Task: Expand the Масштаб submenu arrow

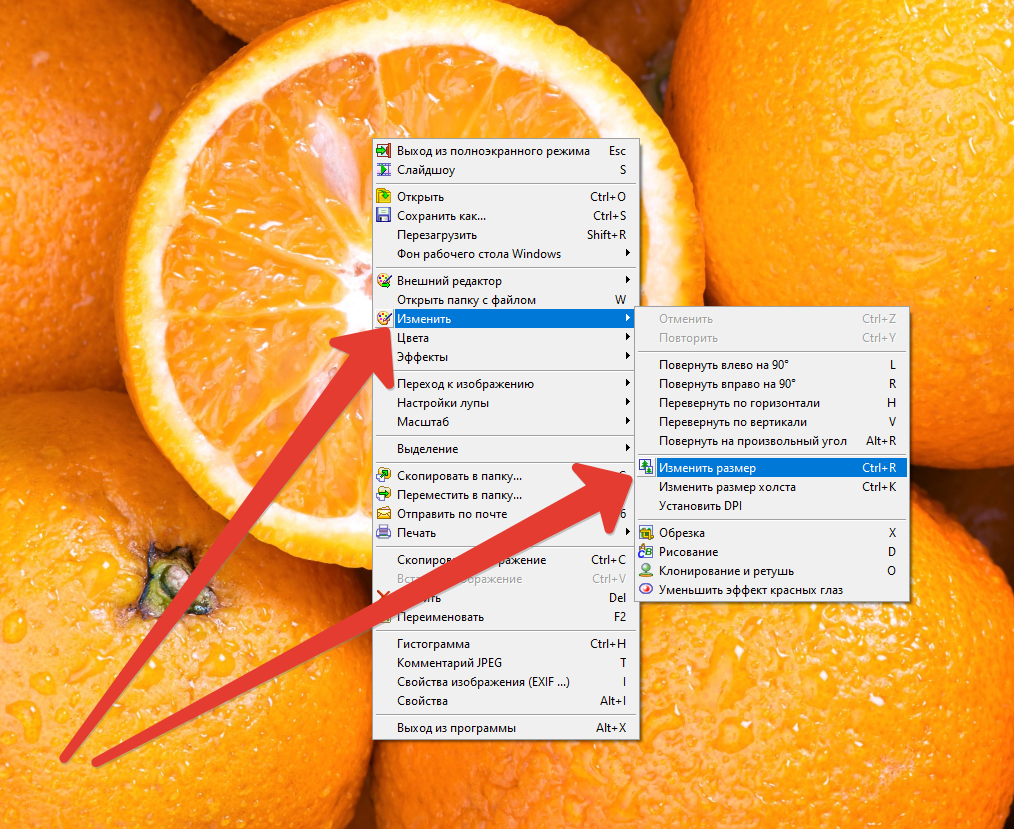Action: pyautogui.click(x=627, y=421)
